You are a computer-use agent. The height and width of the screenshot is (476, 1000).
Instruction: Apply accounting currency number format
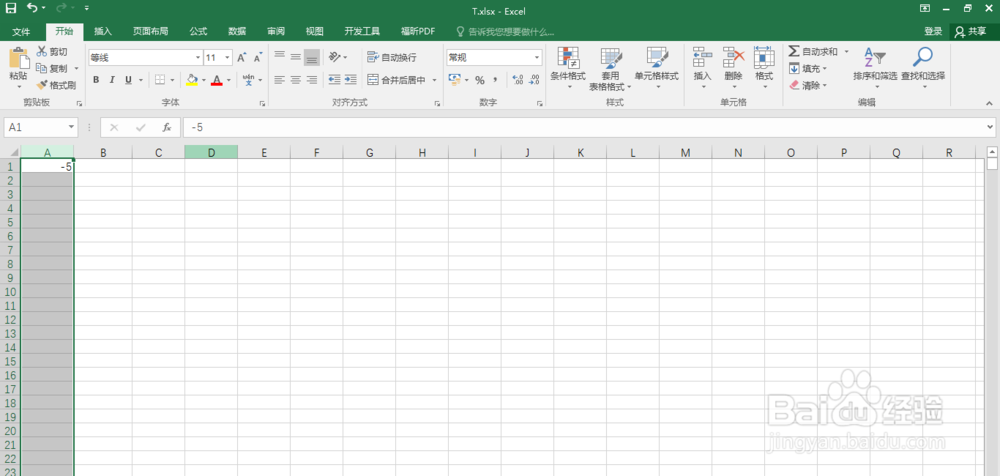(455, 80)
